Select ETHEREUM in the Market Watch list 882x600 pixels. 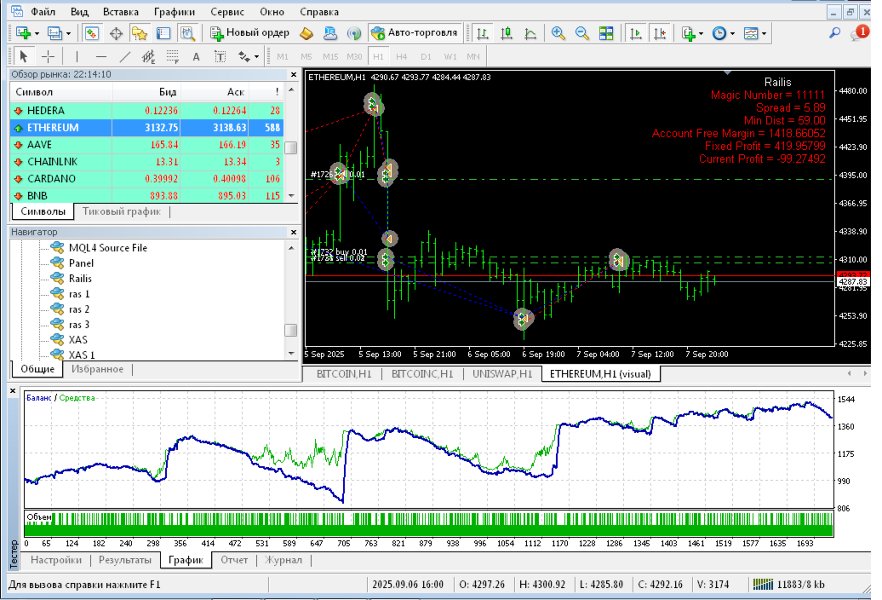[70, 128]
